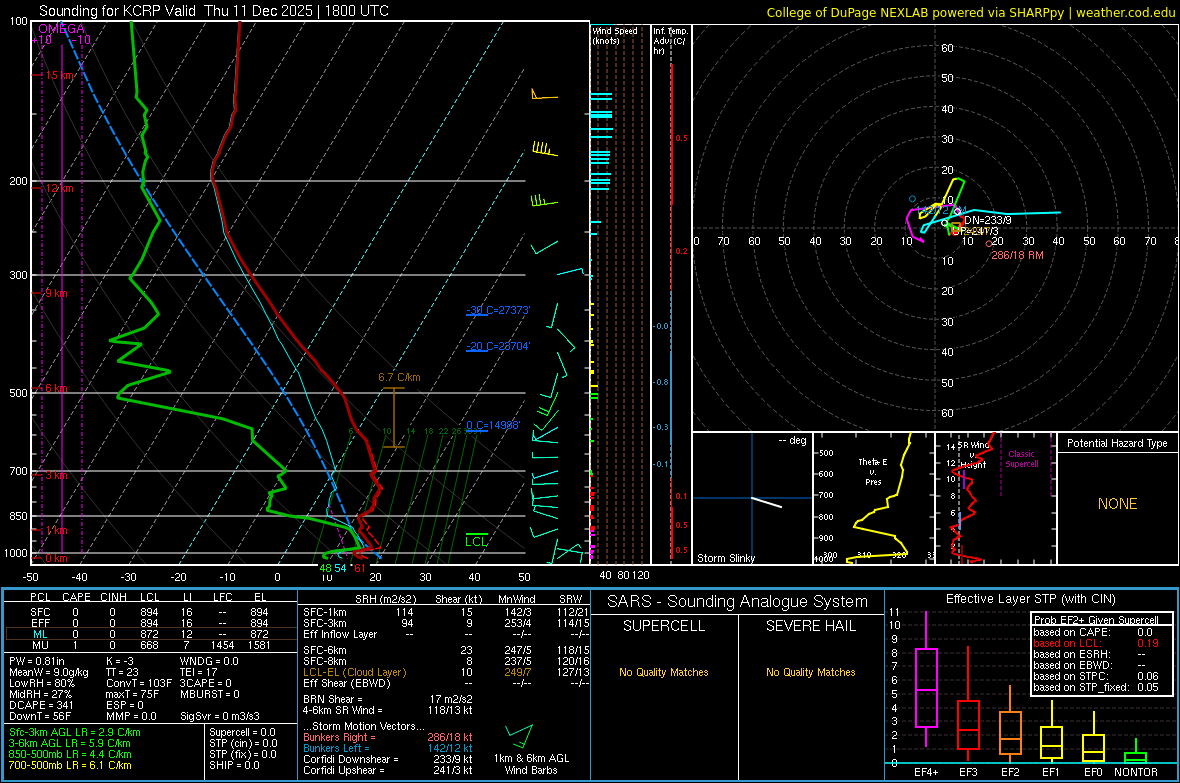This screenshot has height=783, width=1180.
Task: Select the 12 km height marker
Action: point(59,188)
